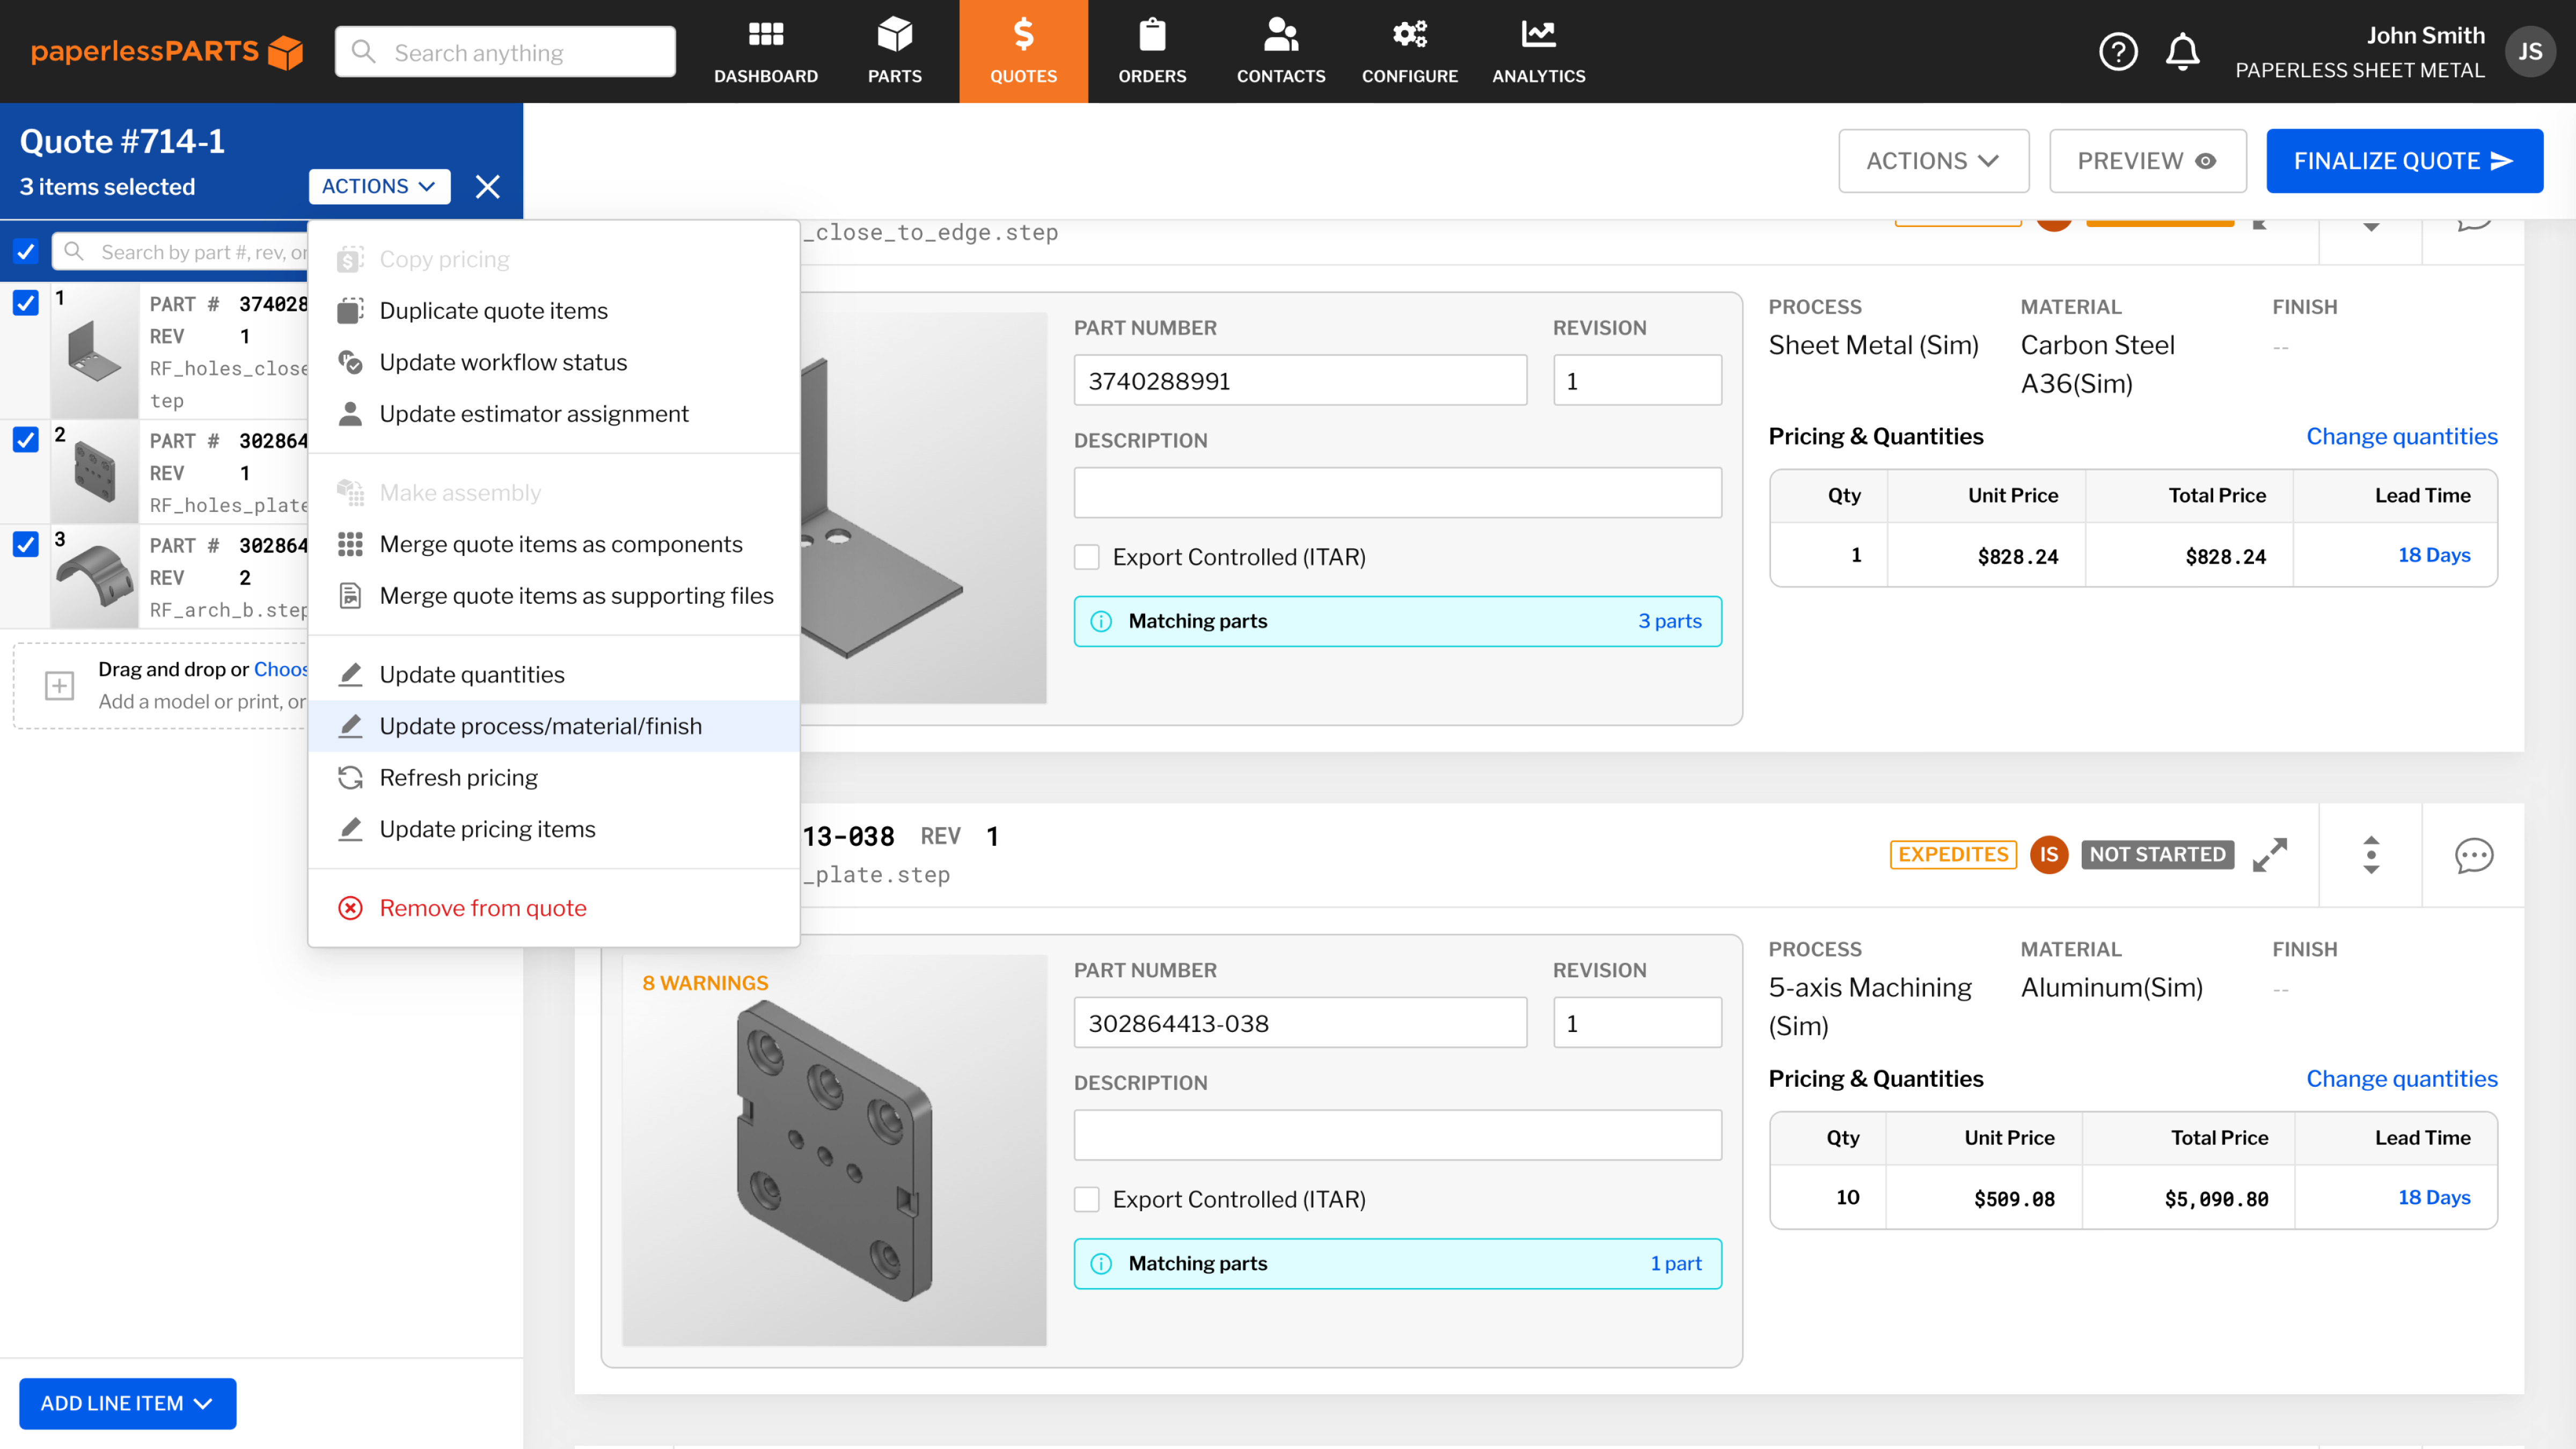Click the 18 Days lead time for qty 1
The height and width of the screenshot is (1449, 2576).
(2433, 555)
